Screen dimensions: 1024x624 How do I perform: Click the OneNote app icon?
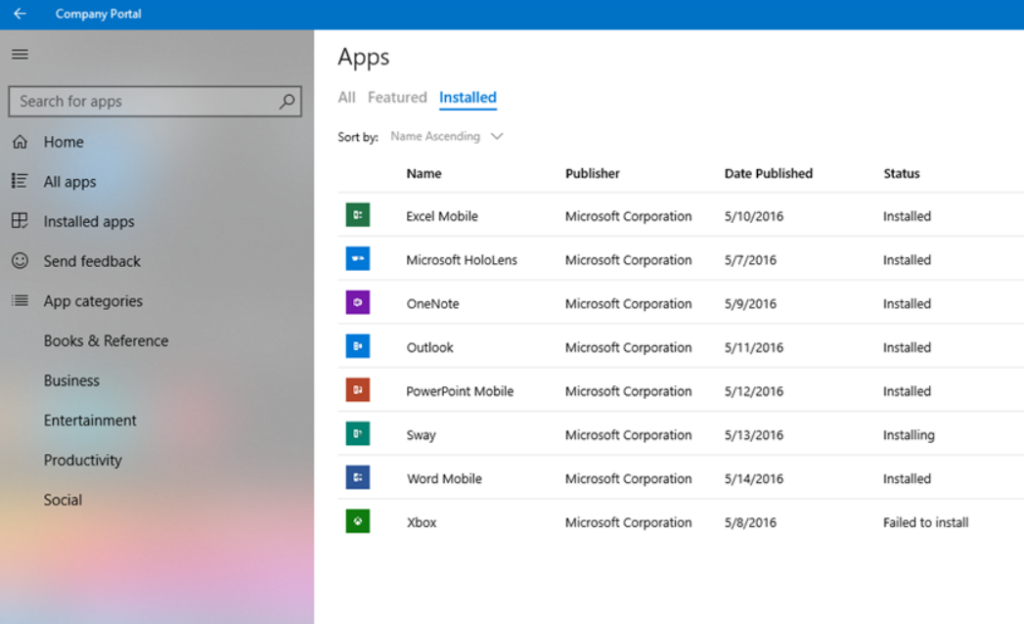pos(358,302)
